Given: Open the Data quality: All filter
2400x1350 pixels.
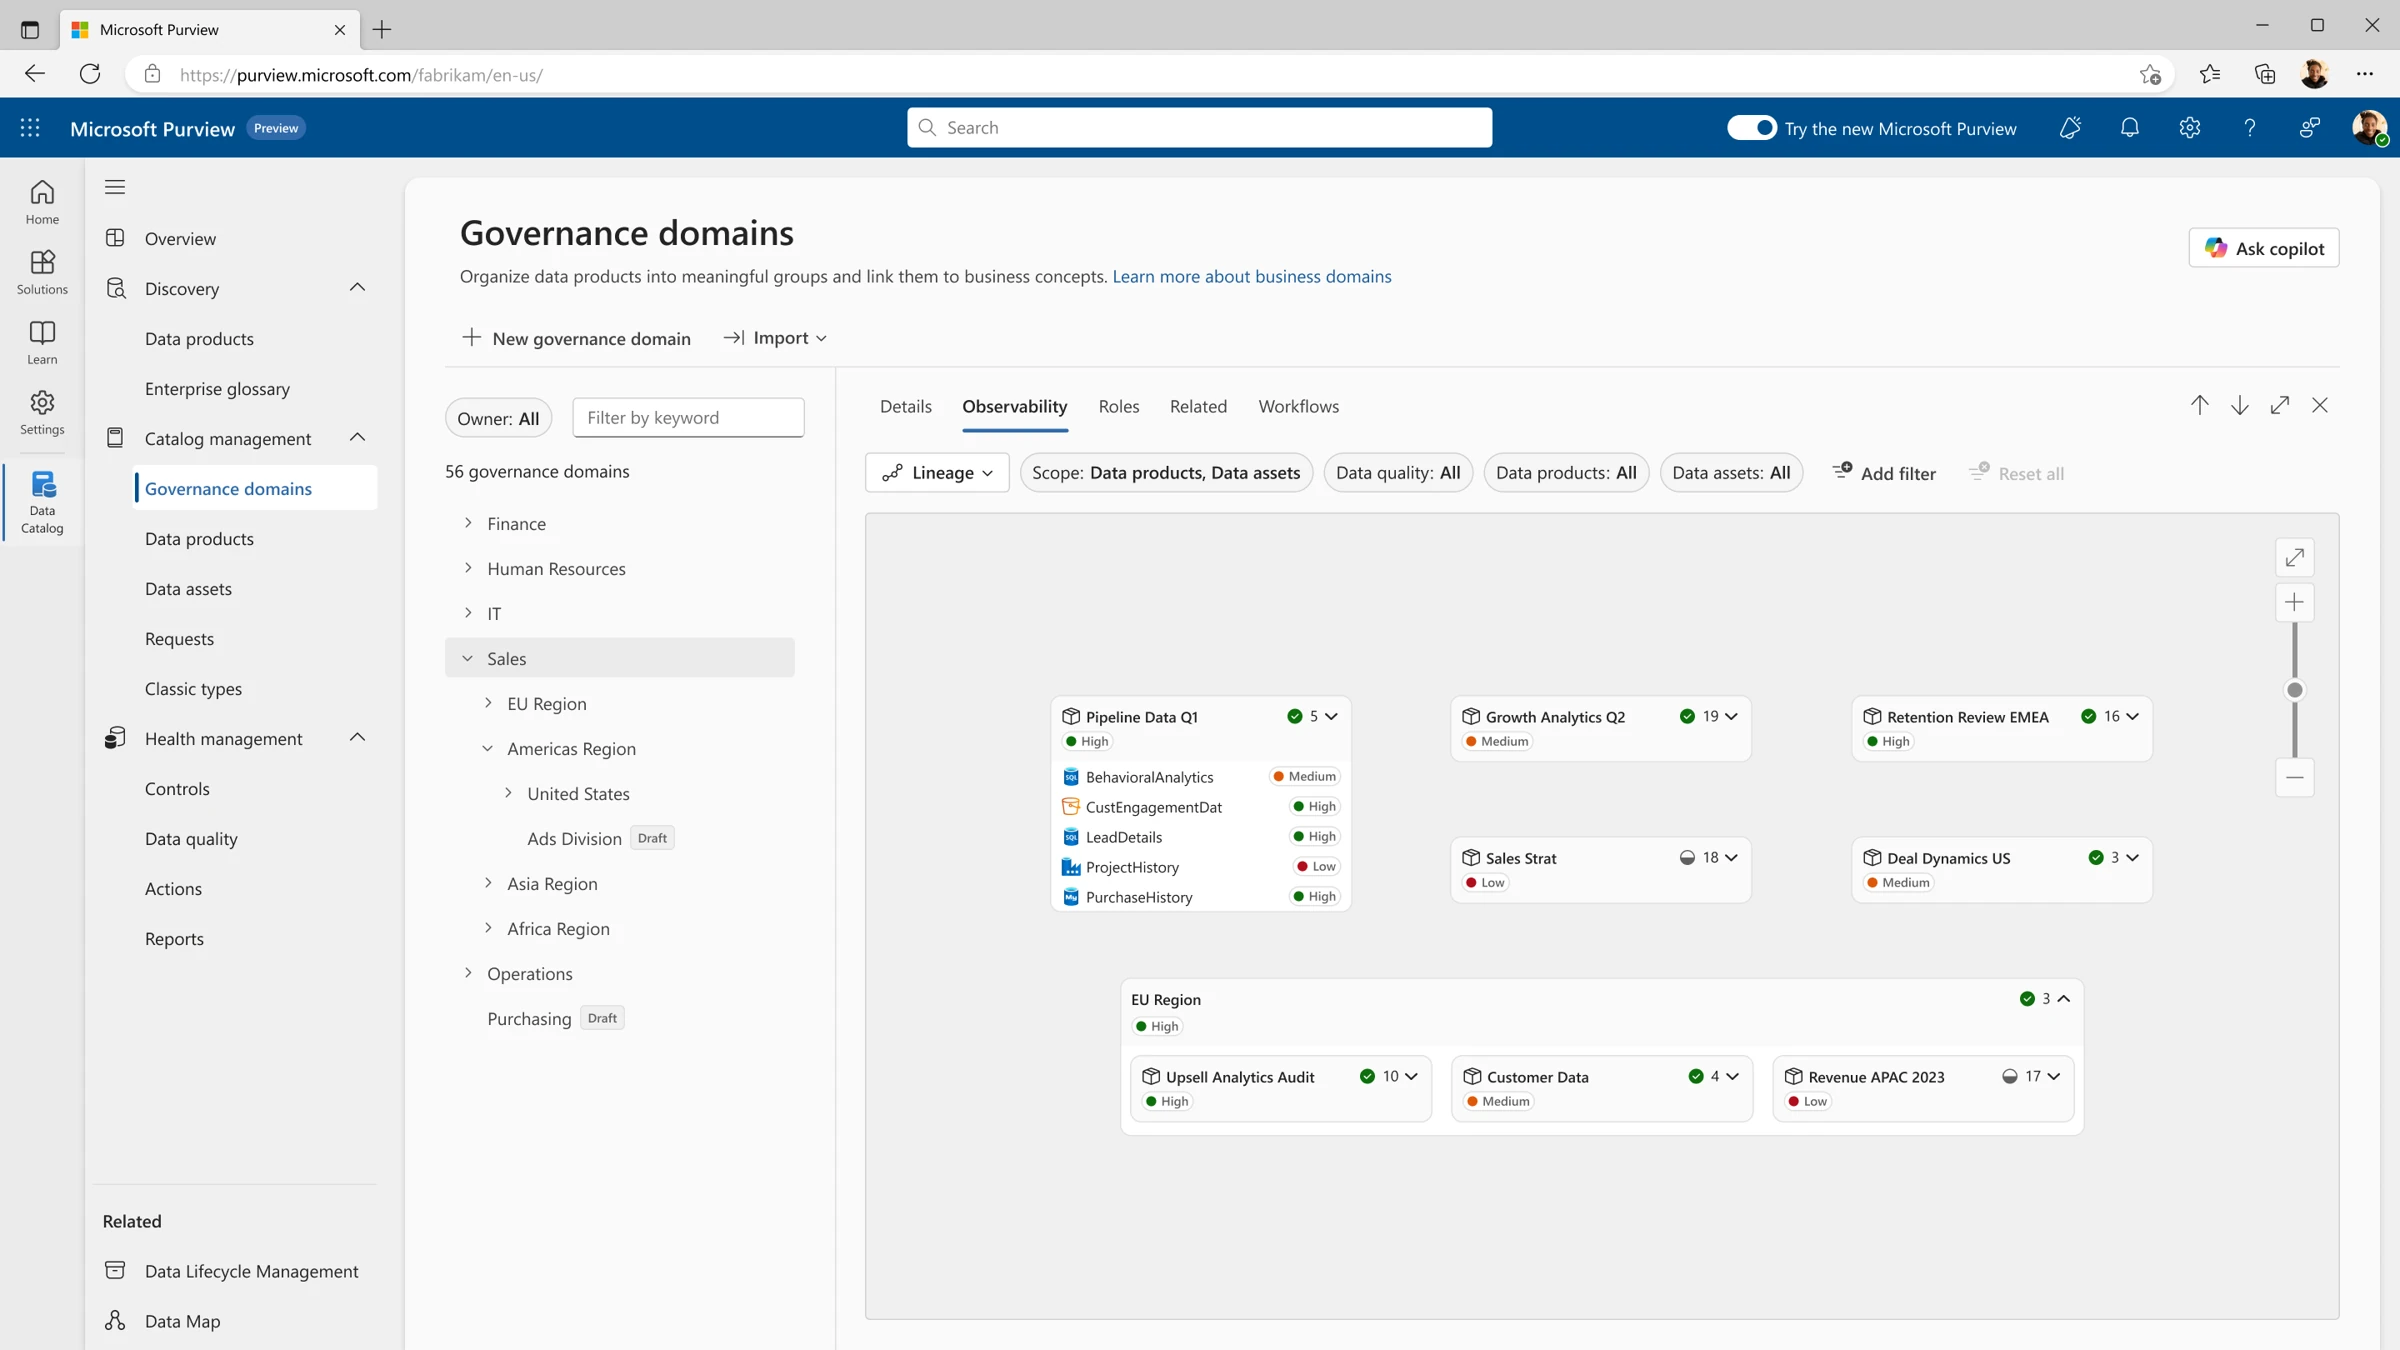Looking at the screenshot, I should tap(1398, 472).
